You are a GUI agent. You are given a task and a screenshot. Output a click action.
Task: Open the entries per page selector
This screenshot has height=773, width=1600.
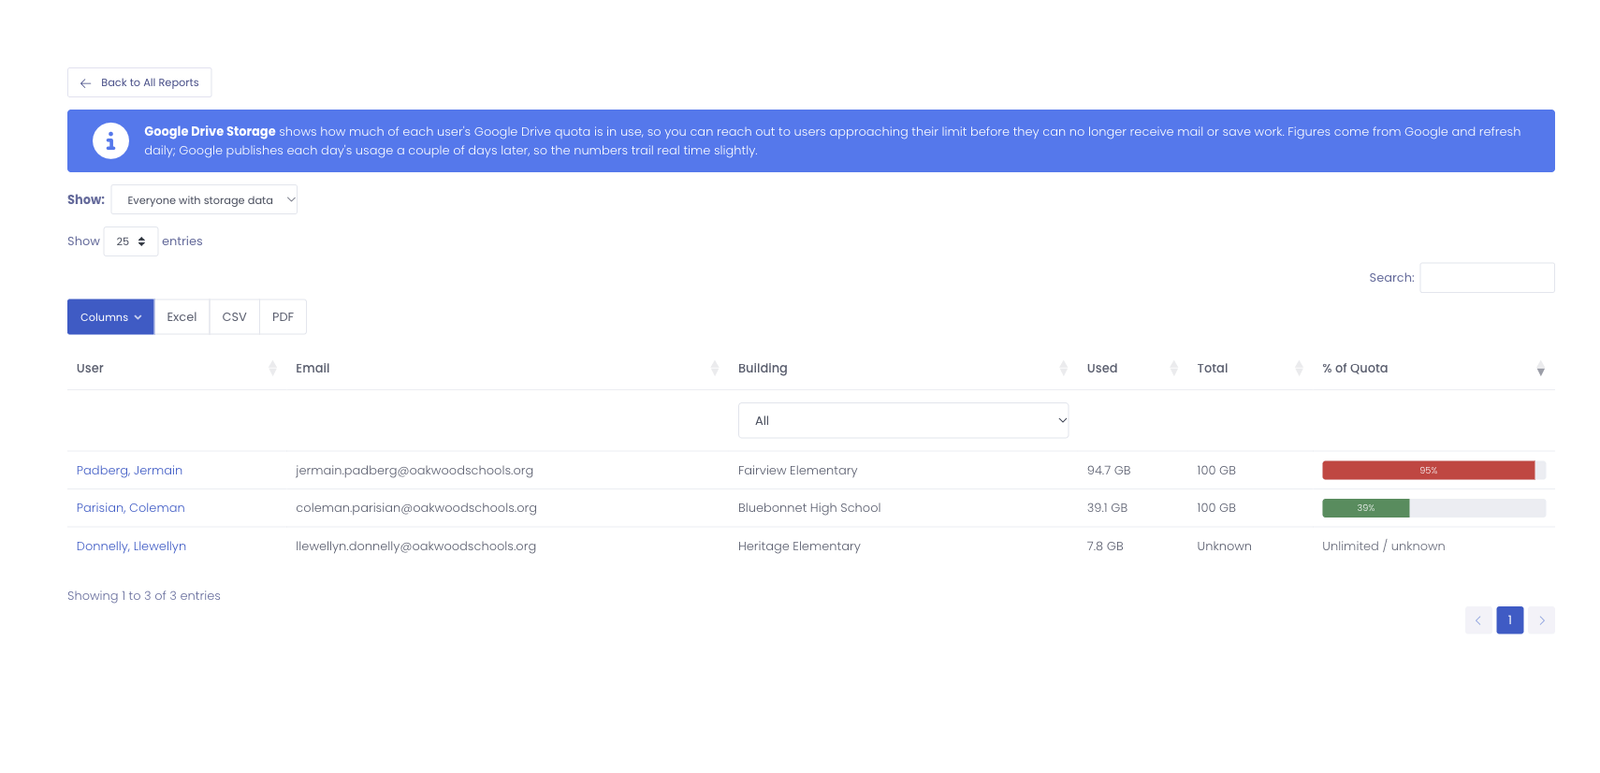131,241
